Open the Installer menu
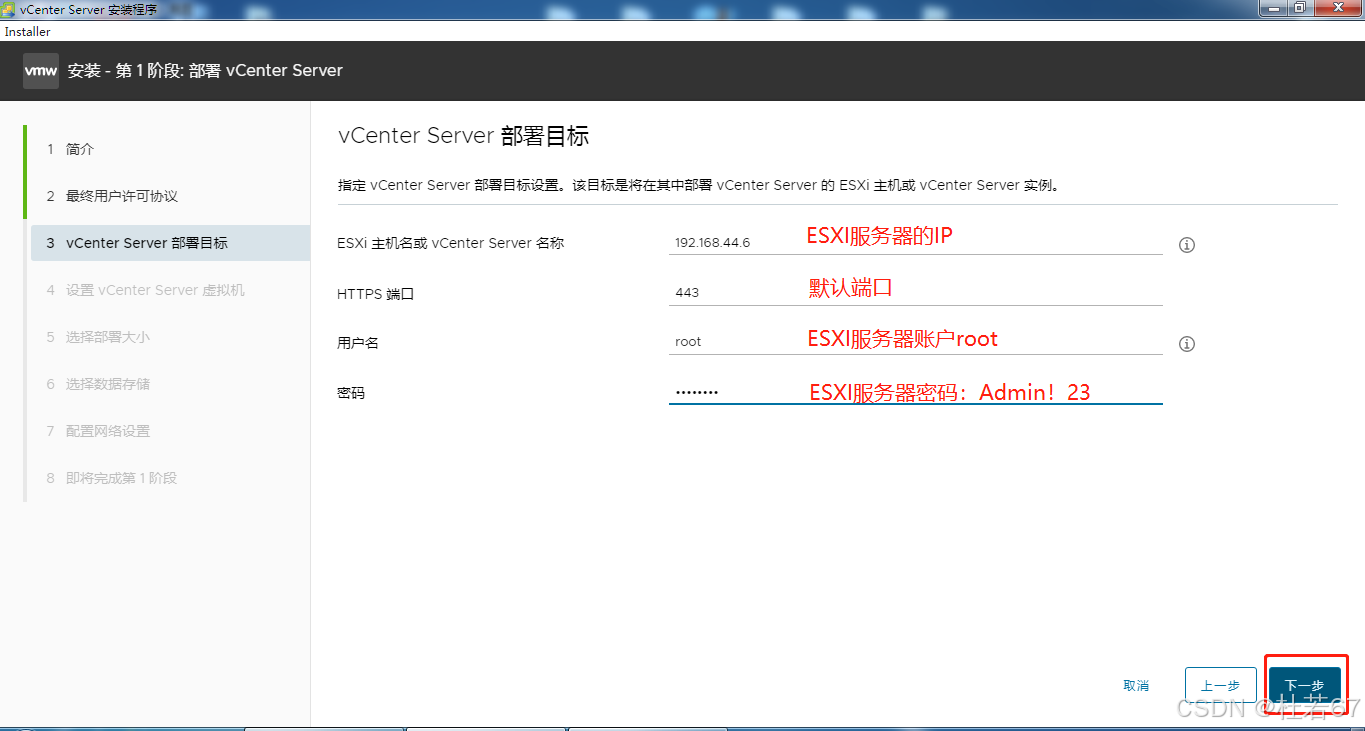The height and width of the screenshot is (731, 1365). pyautogui.click(x=27, y=32)
